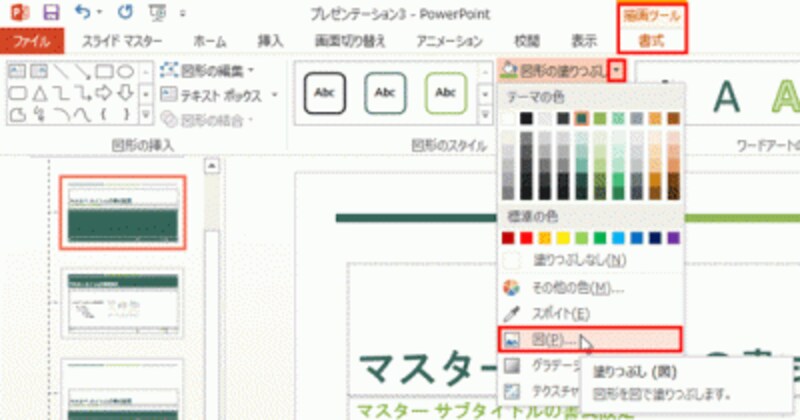
Task: Select the down block arrow shape
Action: coord(126,93)
